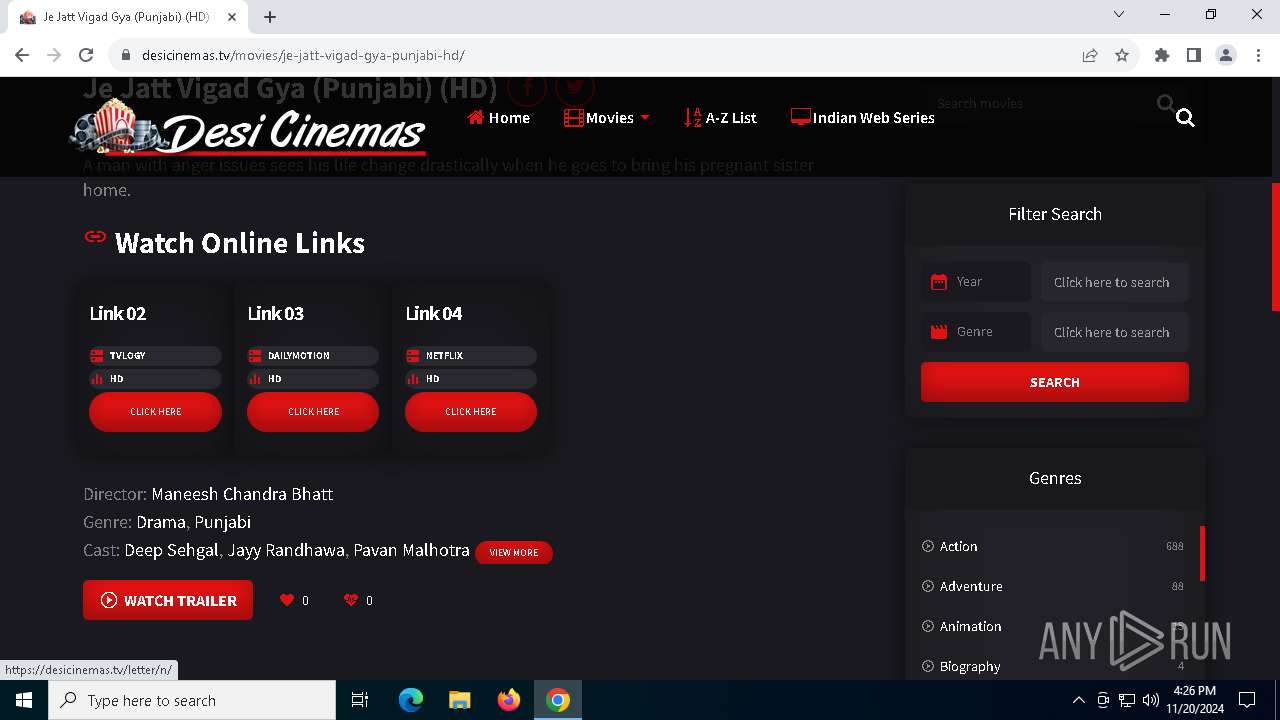
Task: Like the movie with heart icon
Action: pos(287,600)
